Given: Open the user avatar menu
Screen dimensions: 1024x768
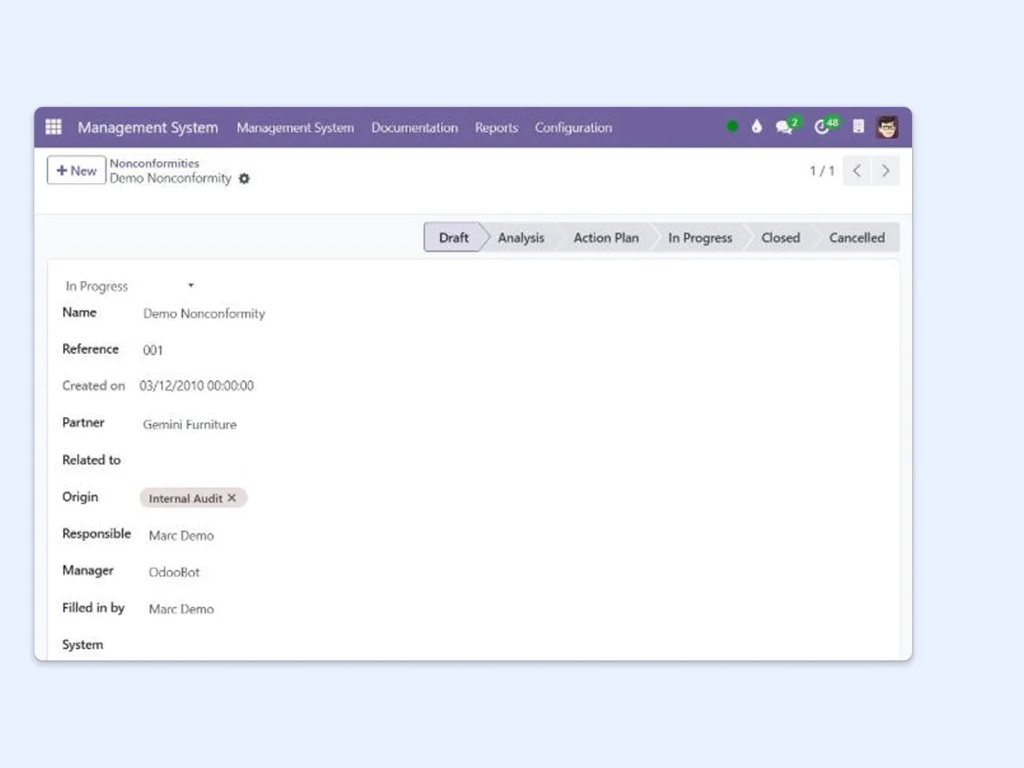Looking at the screenshot, I should pyautogui.click(x=887, y=127).
